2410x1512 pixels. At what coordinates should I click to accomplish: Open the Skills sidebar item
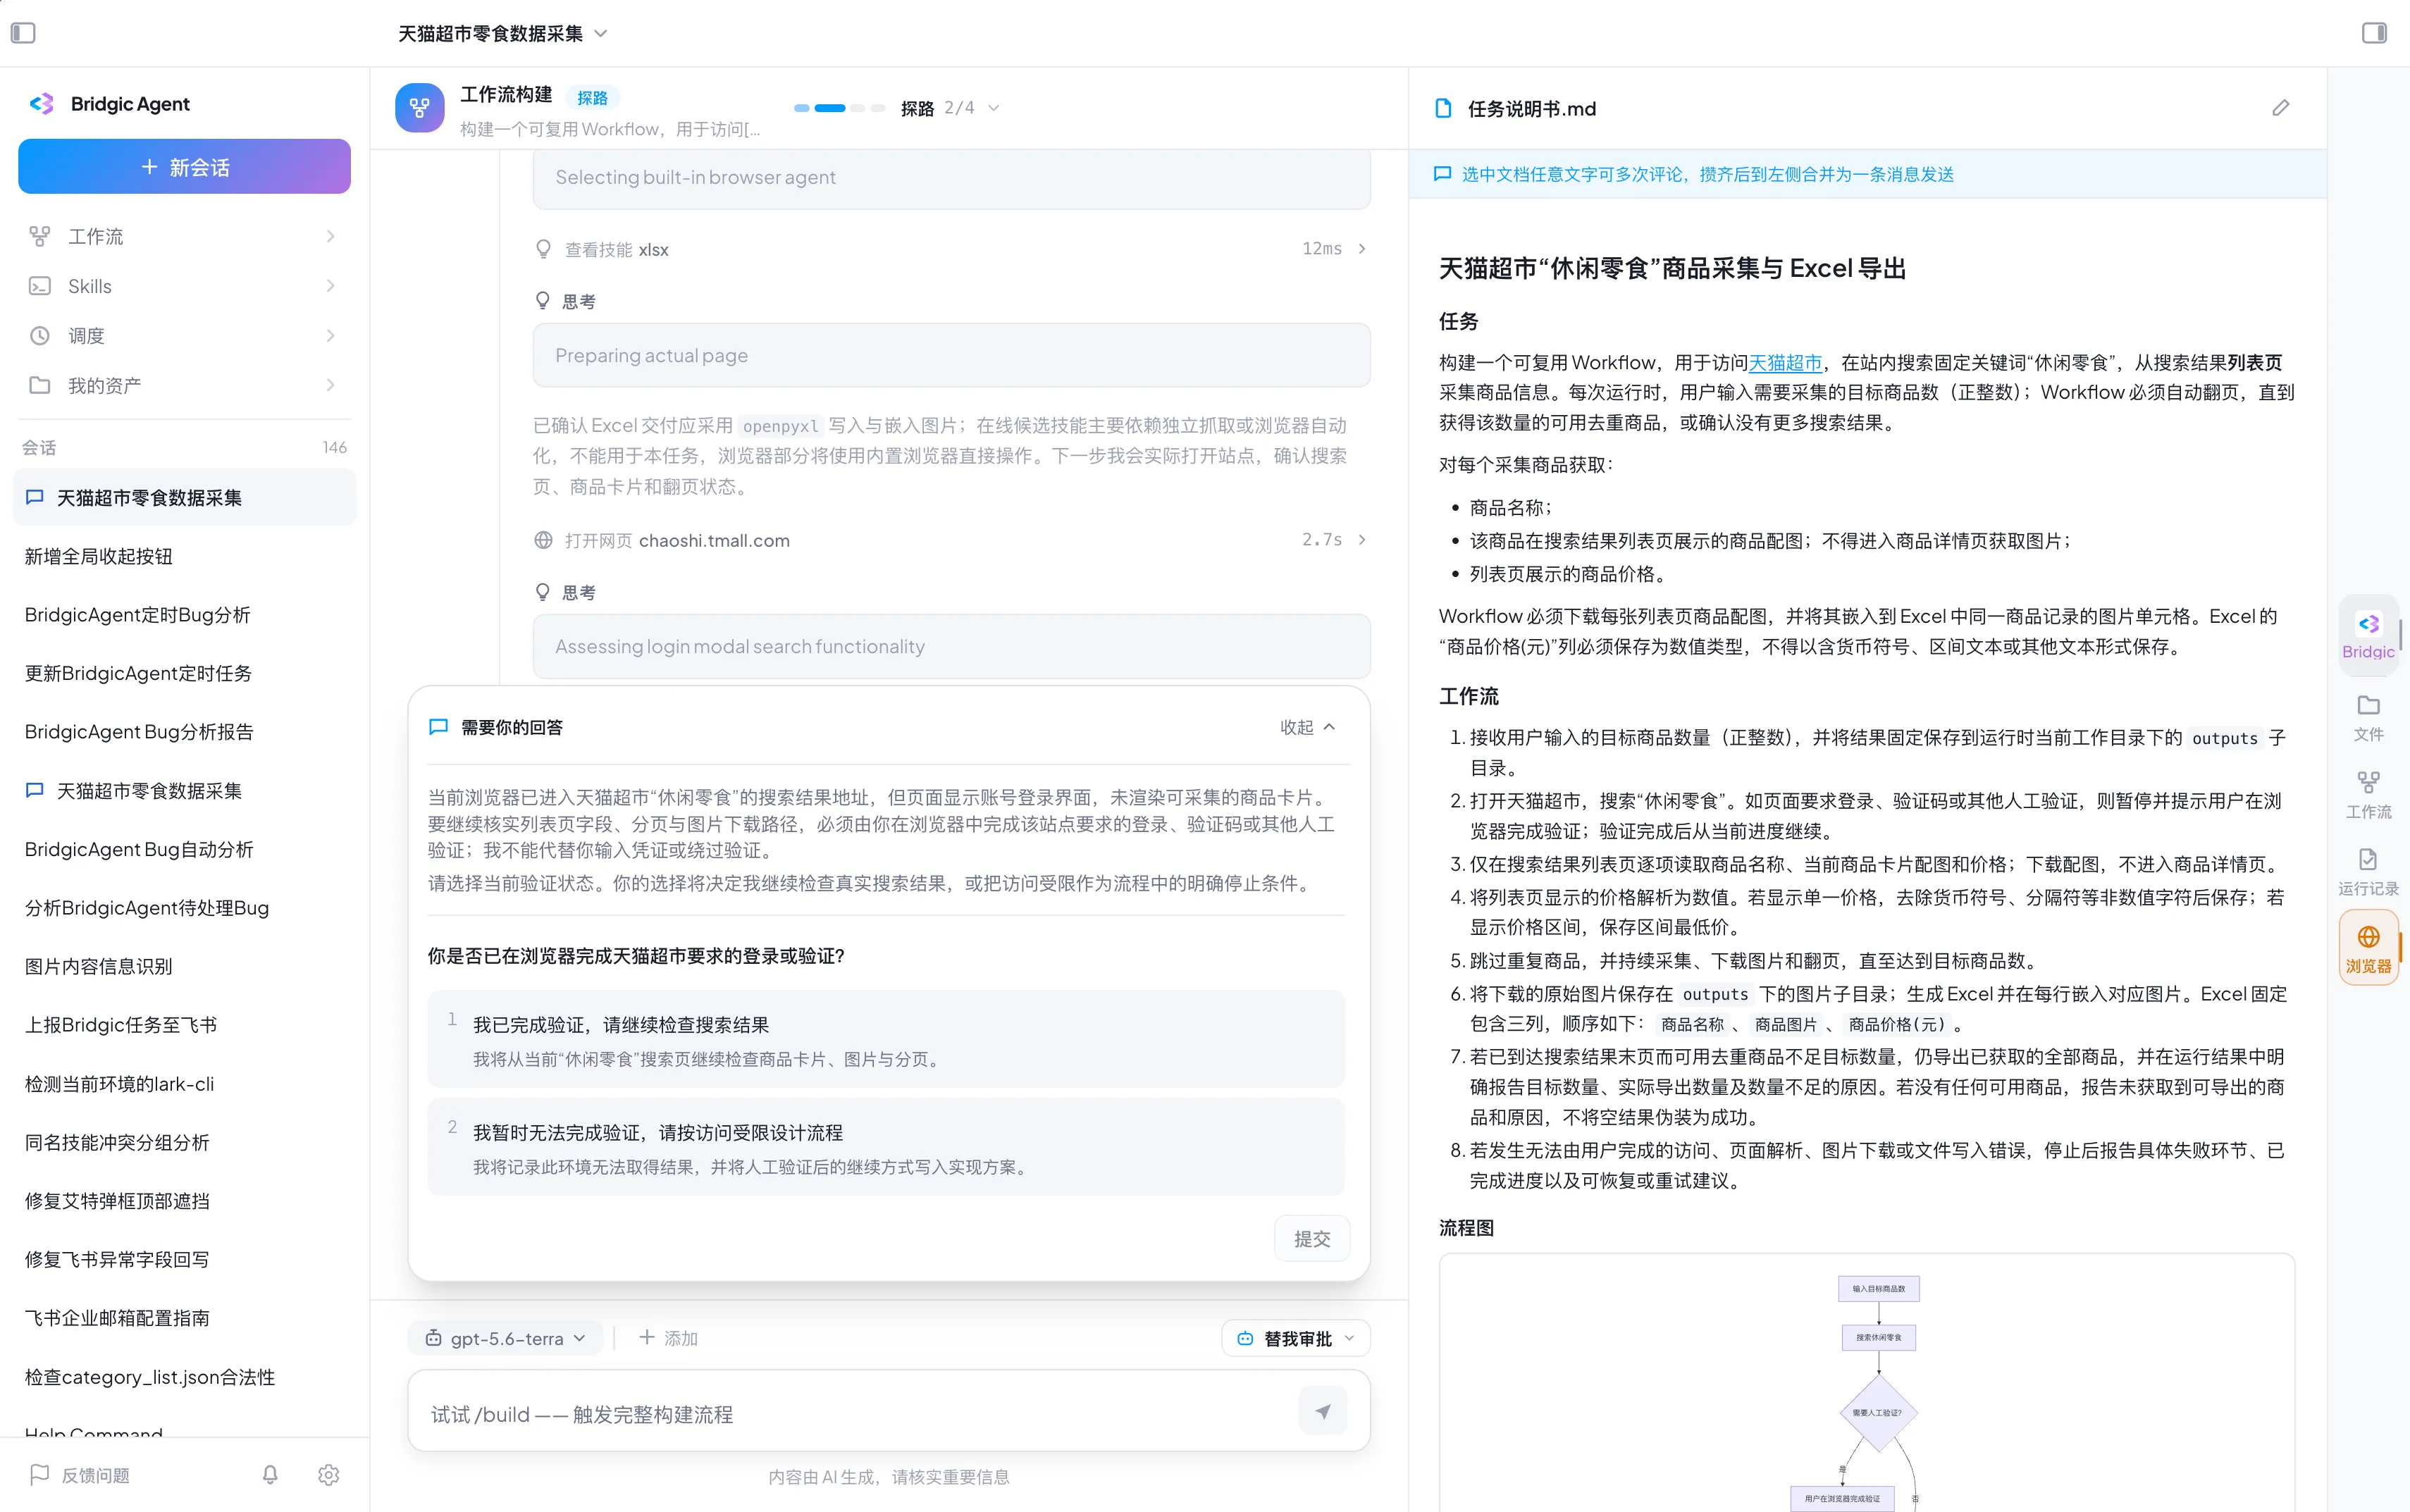184,286
